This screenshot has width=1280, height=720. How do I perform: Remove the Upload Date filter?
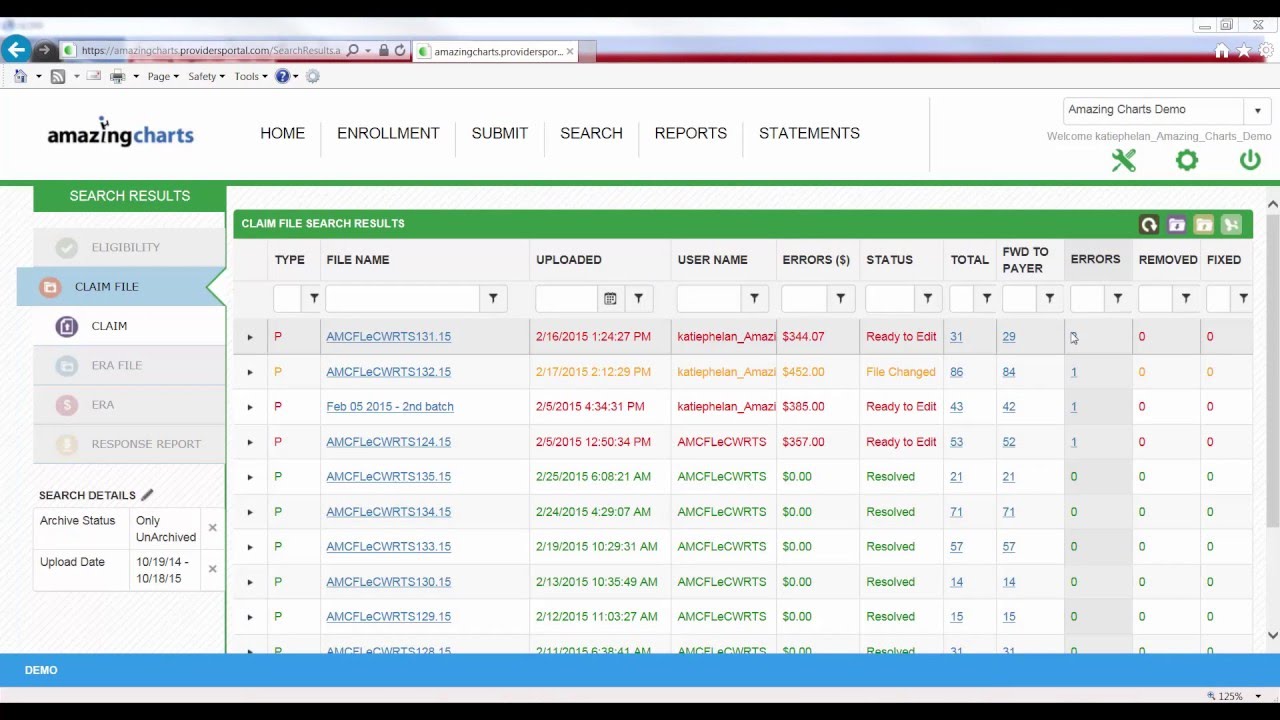212,568
